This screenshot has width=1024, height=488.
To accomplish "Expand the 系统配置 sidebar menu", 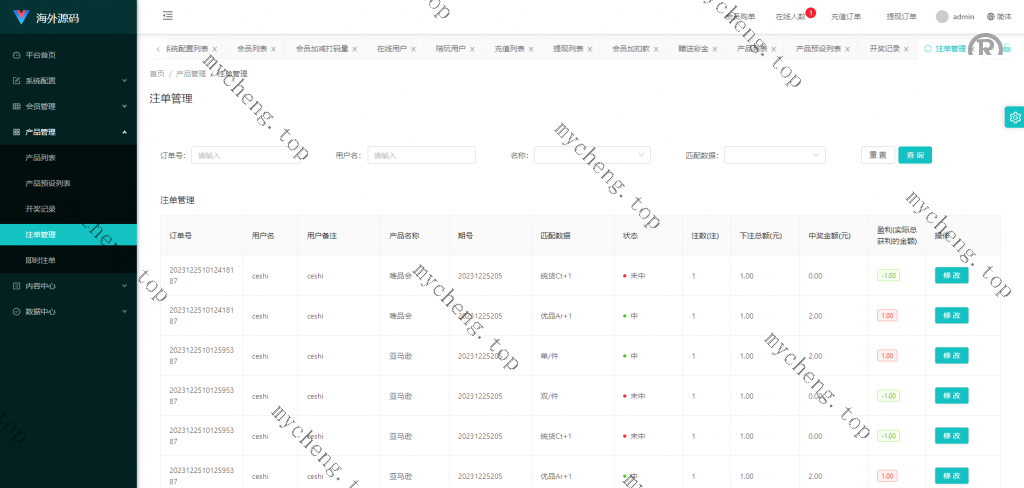I will tap(68, 81).
